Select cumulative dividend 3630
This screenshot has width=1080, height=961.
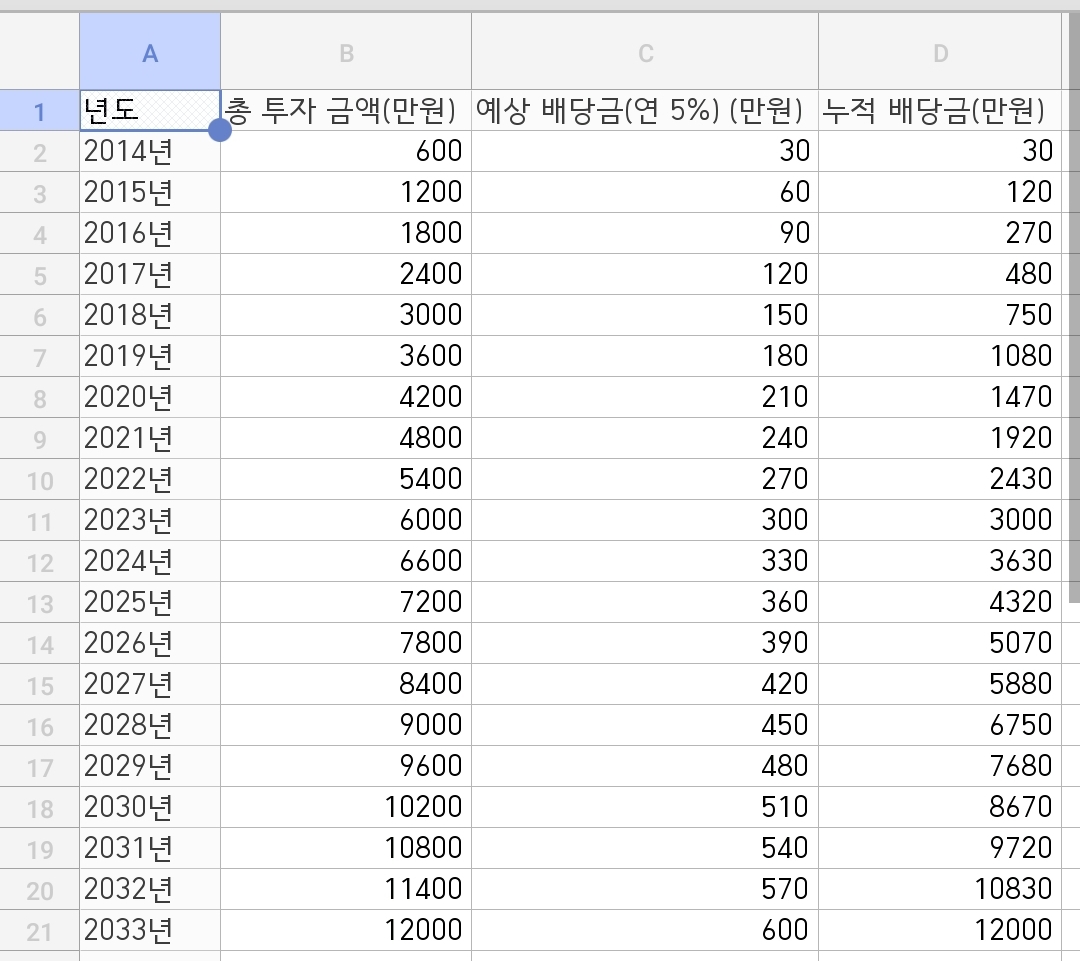tap(940, 561)
